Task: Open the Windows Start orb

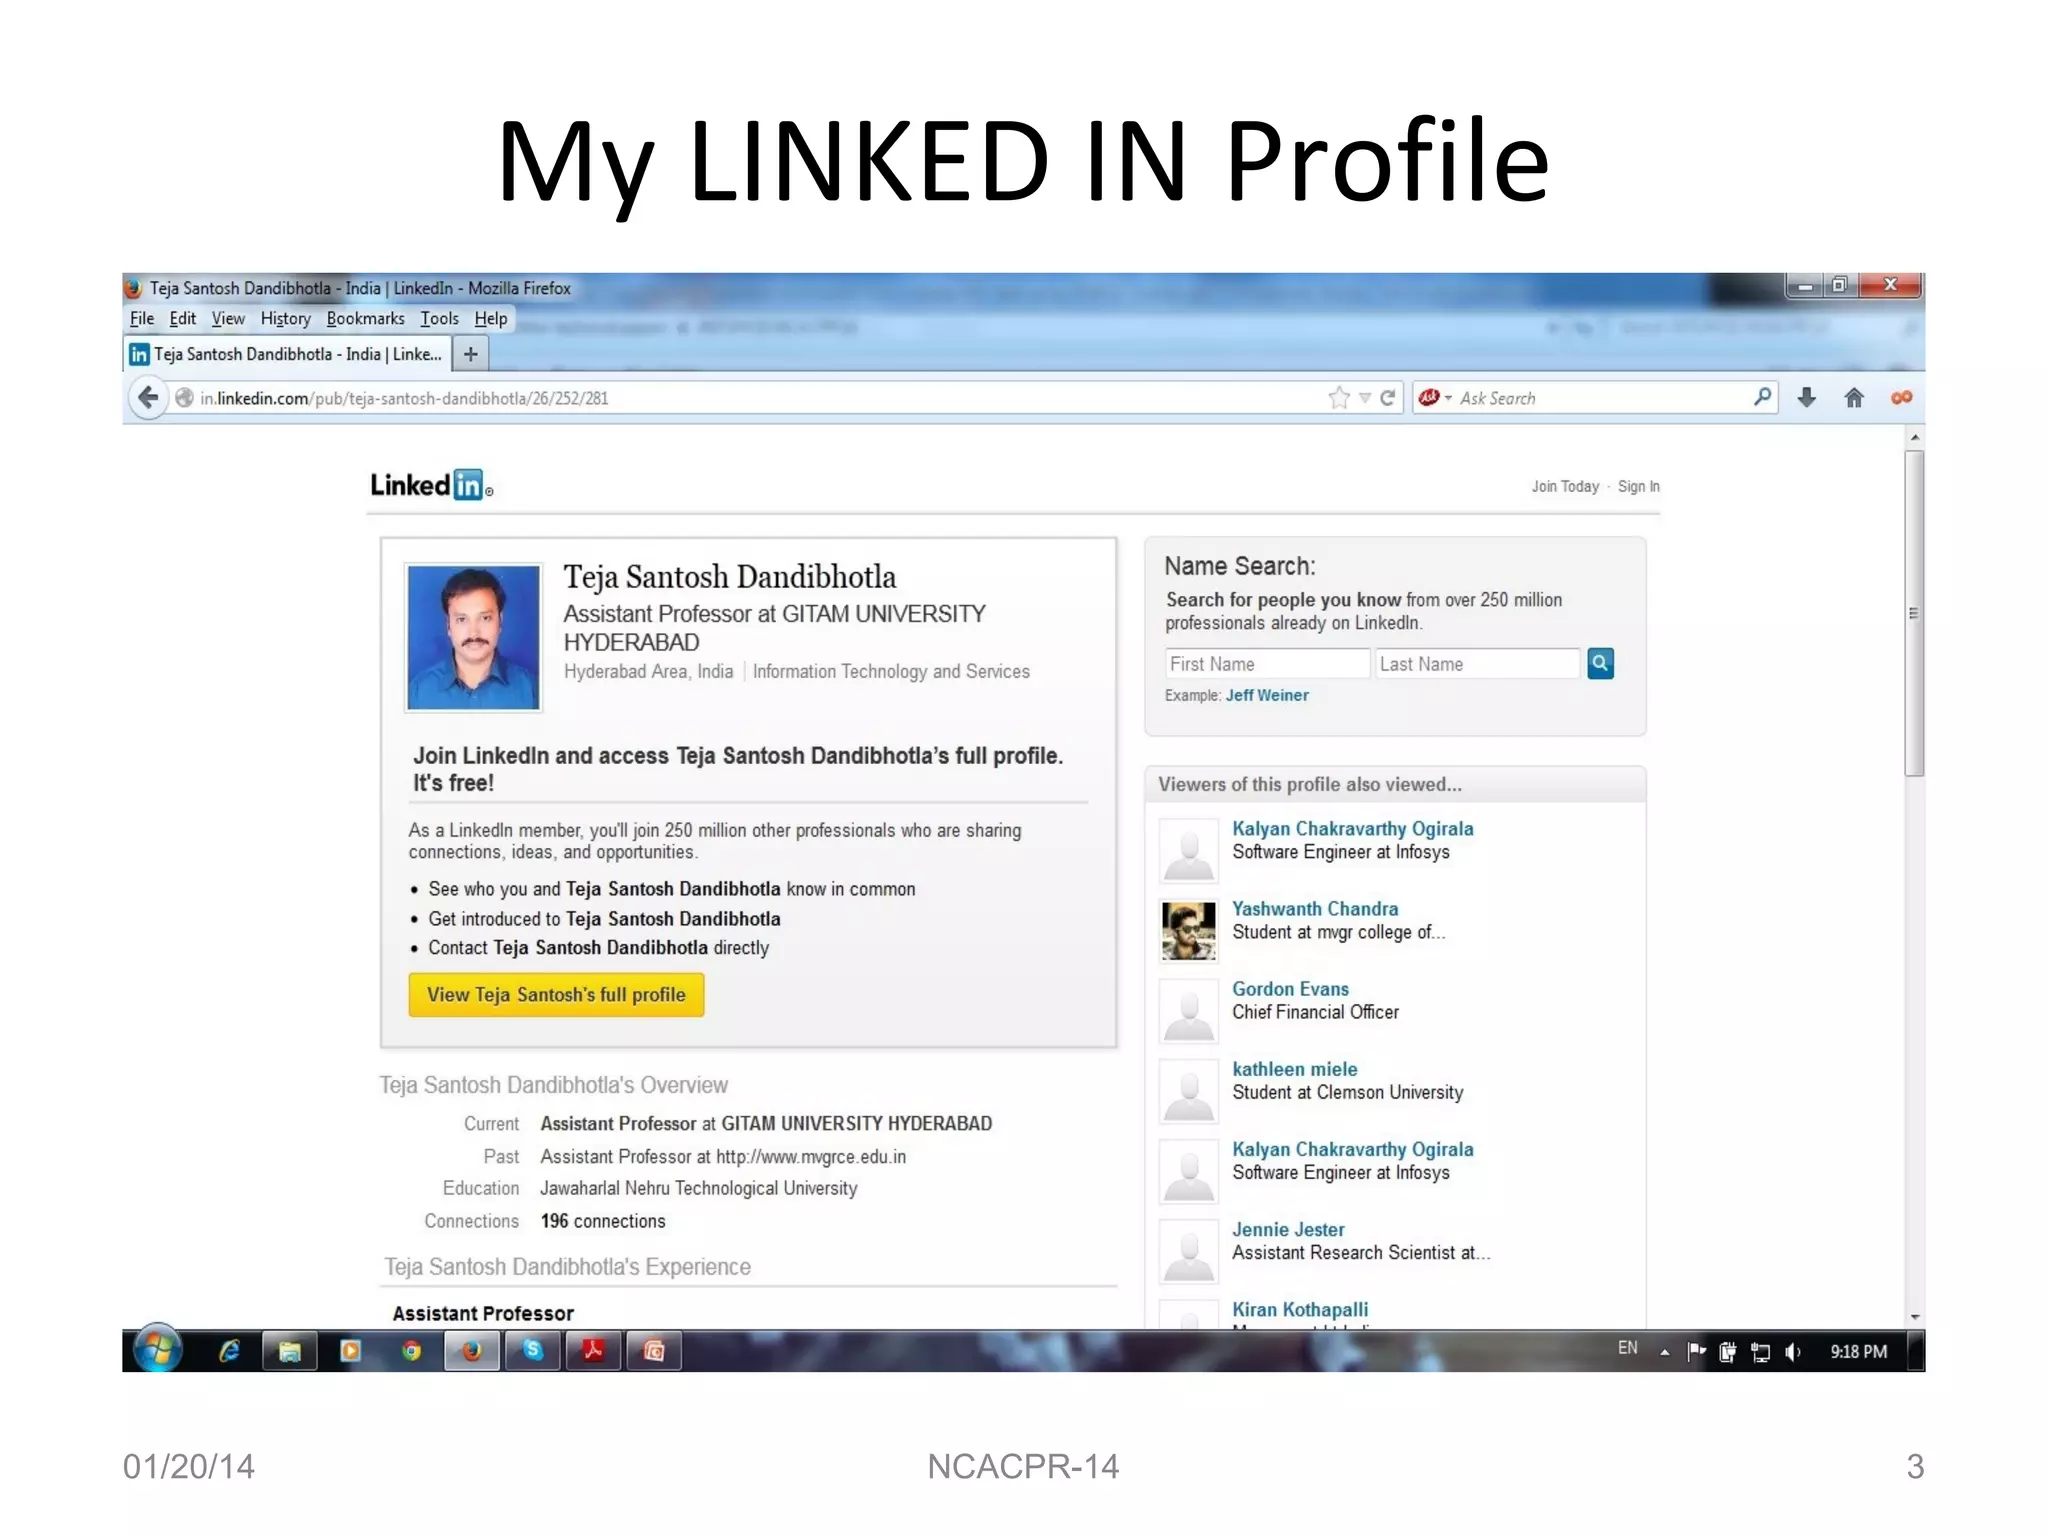Action: pos(158,1350)
